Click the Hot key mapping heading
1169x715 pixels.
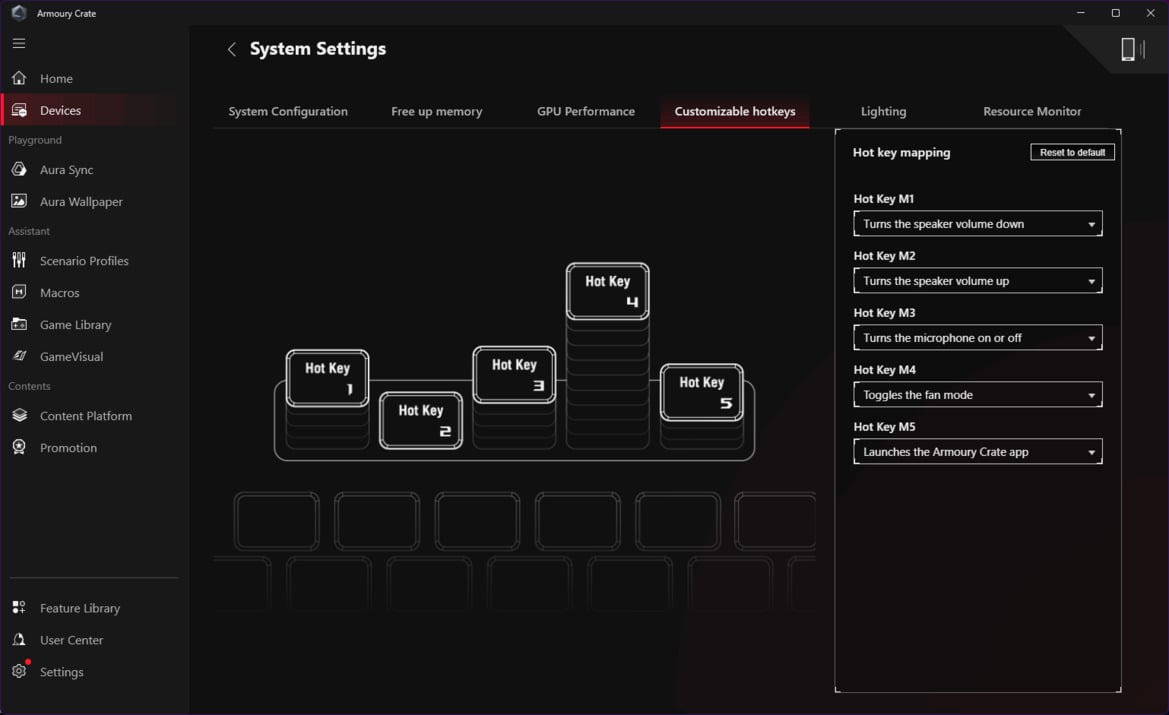(x=901, y=152)
